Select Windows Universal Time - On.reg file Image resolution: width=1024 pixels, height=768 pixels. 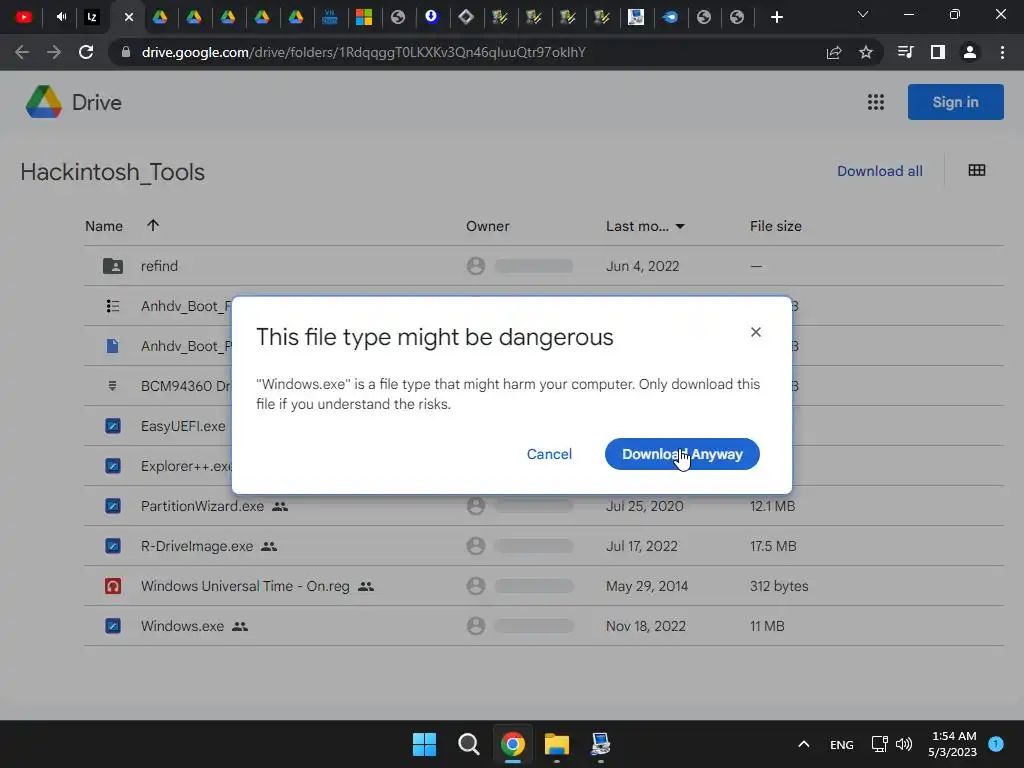[x=245, y=586]
